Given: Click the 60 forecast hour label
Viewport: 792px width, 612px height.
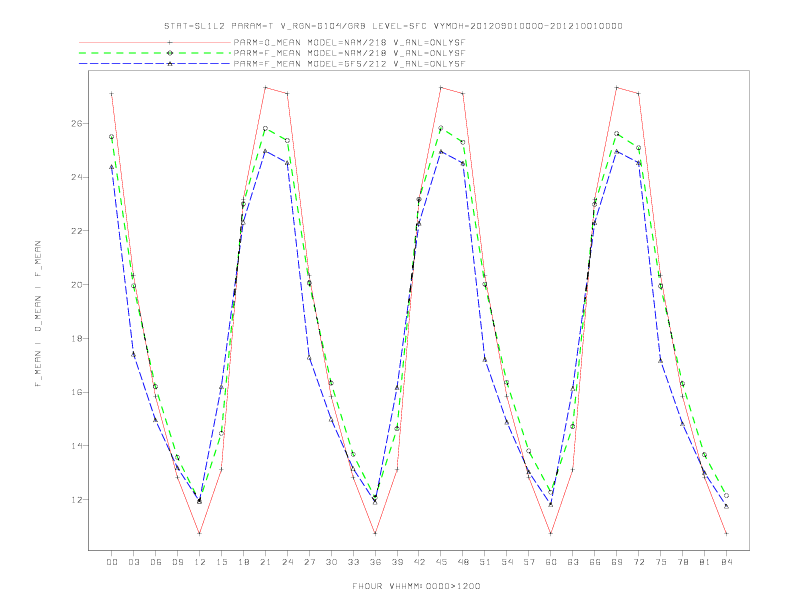Looking at the screenshot, I should point(551,562).
